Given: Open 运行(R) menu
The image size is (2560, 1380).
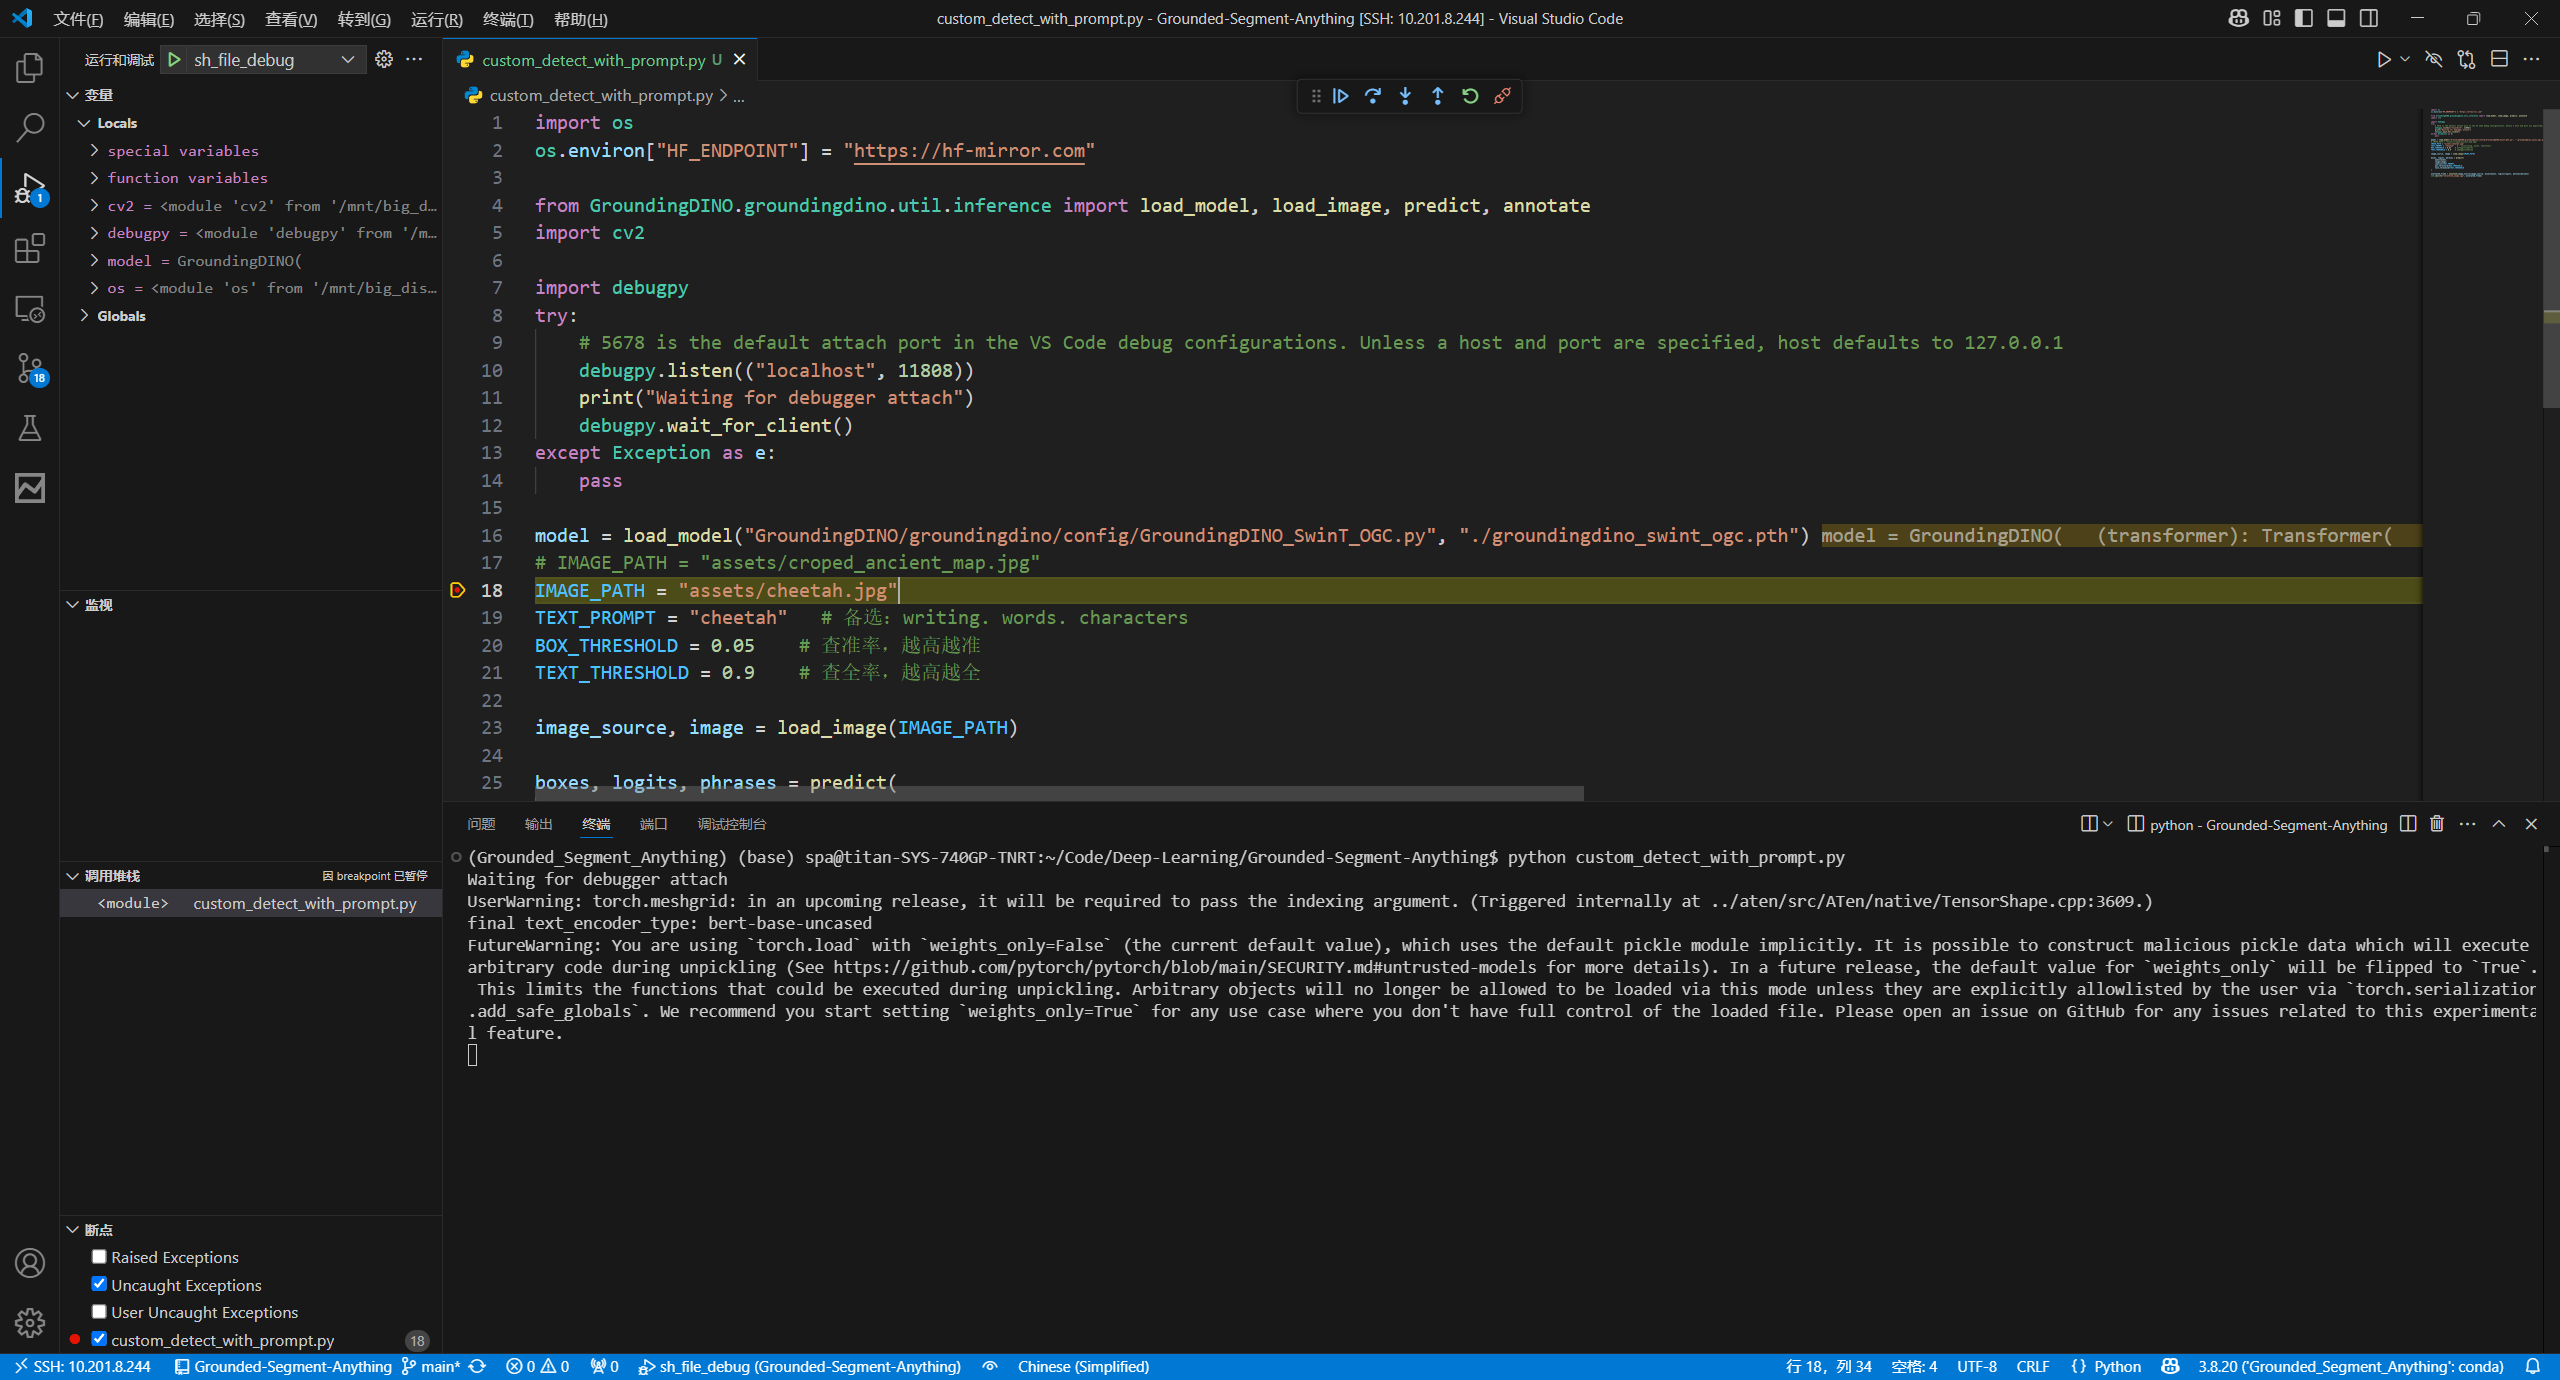Looking at the screenshot, I should click(436, 19).
